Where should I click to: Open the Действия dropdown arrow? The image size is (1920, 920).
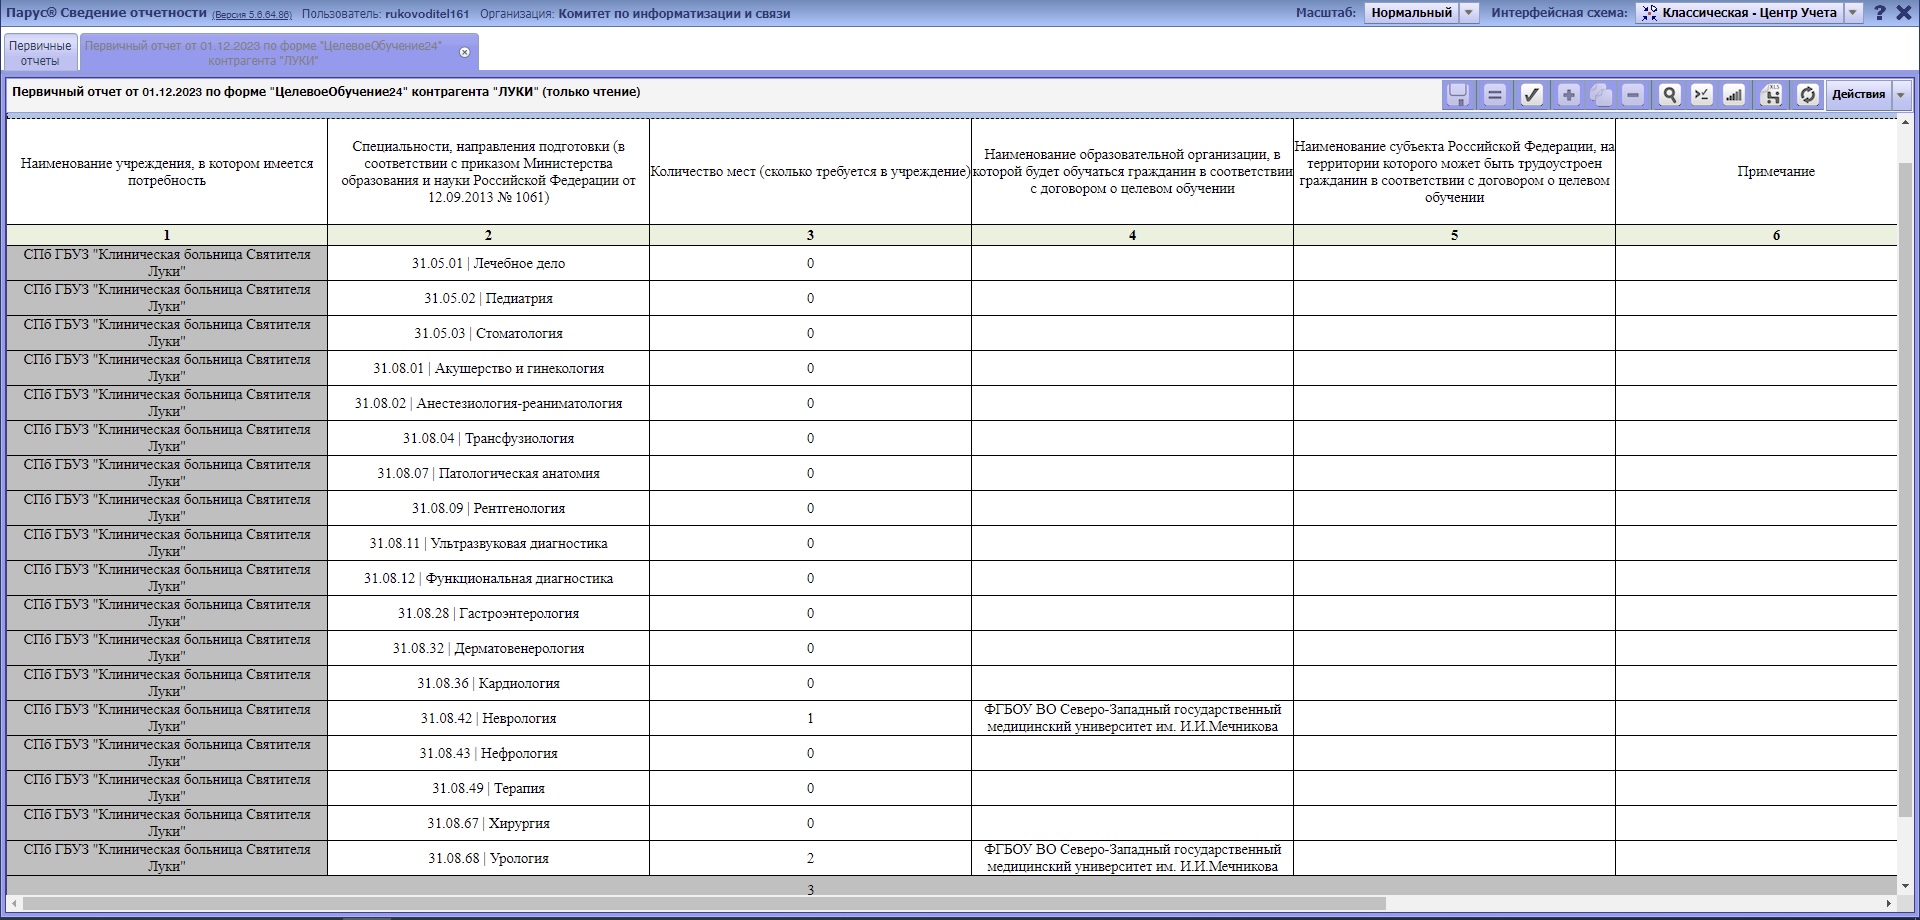tap(1901, 95)
